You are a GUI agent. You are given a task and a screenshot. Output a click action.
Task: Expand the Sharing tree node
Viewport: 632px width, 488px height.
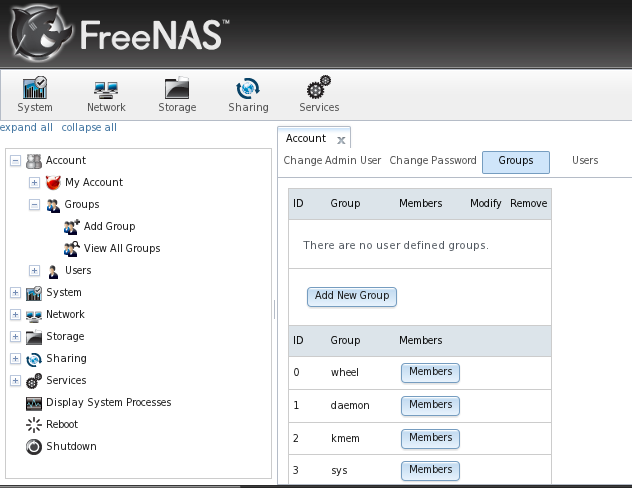click(15, 358)
